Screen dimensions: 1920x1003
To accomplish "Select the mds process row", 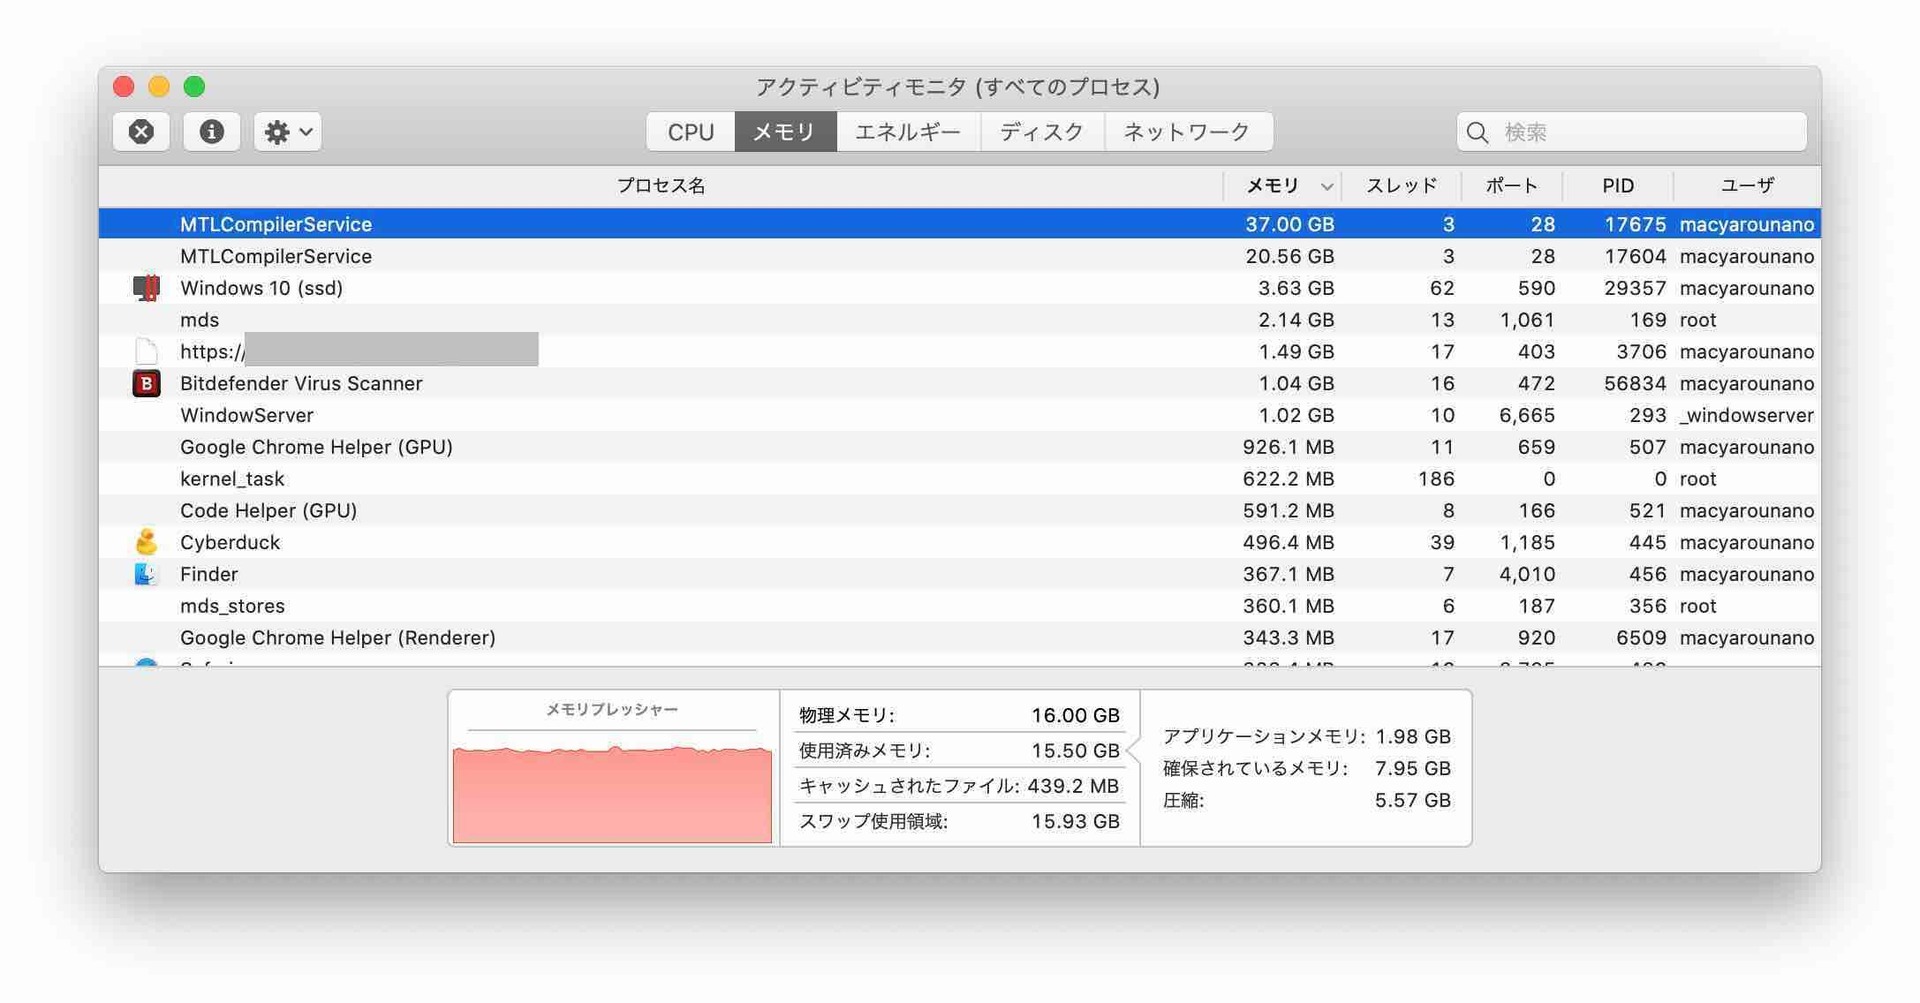I will (960, 320).
